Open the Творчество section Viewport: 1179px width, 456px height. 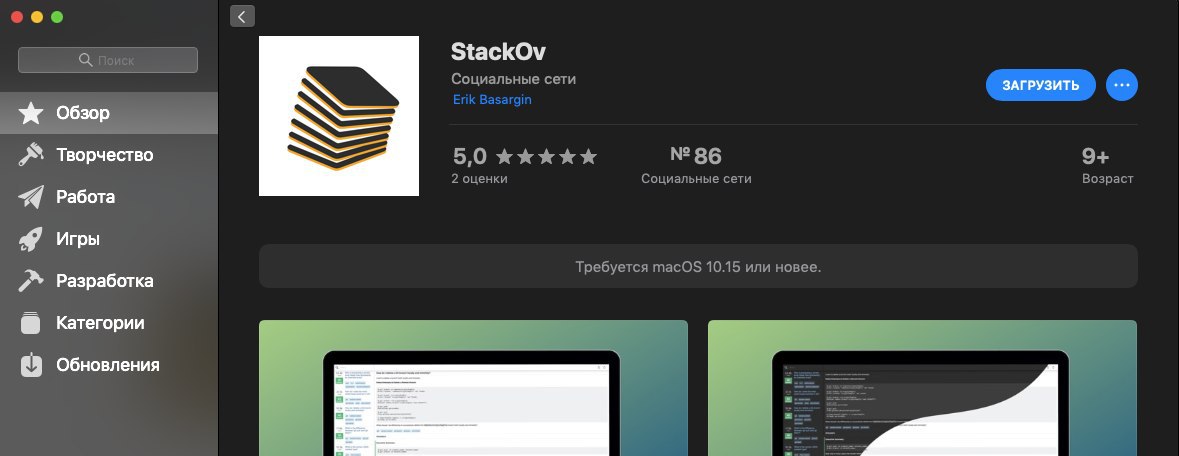[109, 155]
